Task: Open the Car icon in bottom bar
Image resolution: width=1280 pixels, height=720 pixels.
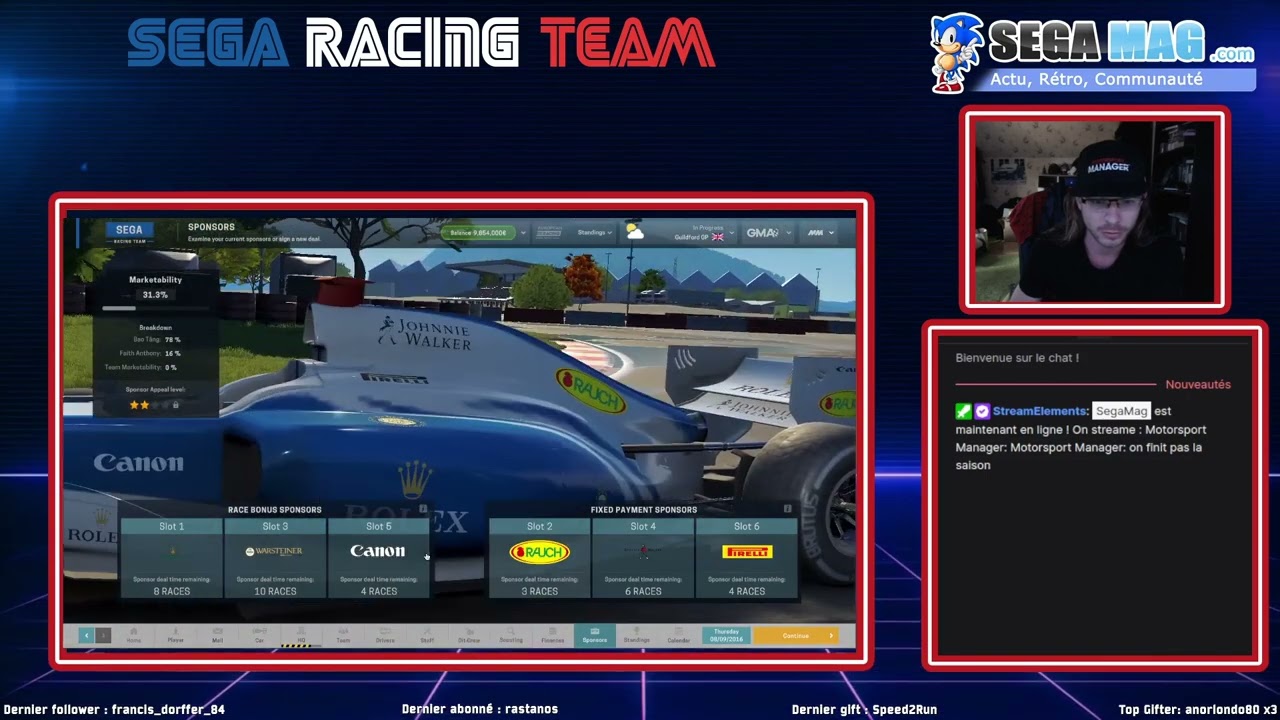Action: pyautogui.click(x=259, y=636)
